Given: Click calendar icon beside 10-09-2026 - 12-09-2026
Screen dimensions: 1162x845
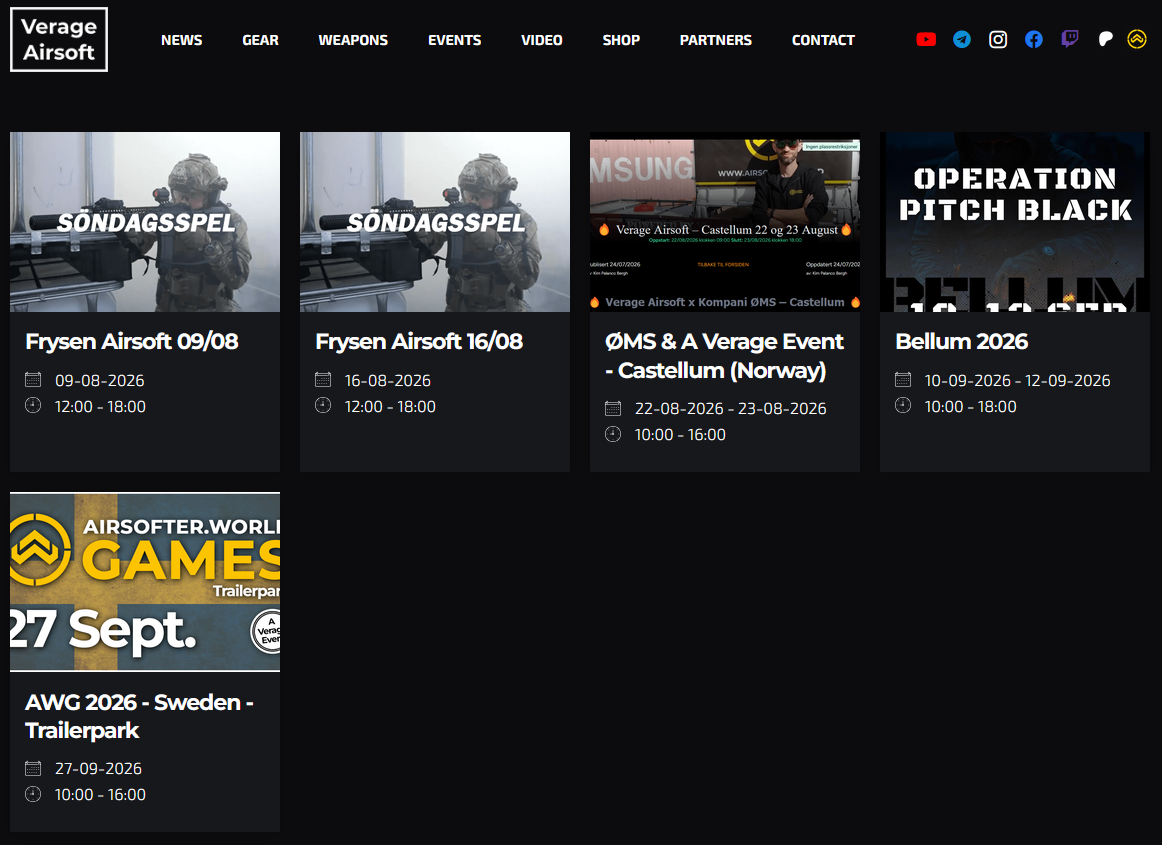Looking at the screenshot, I should click(903, 380).
